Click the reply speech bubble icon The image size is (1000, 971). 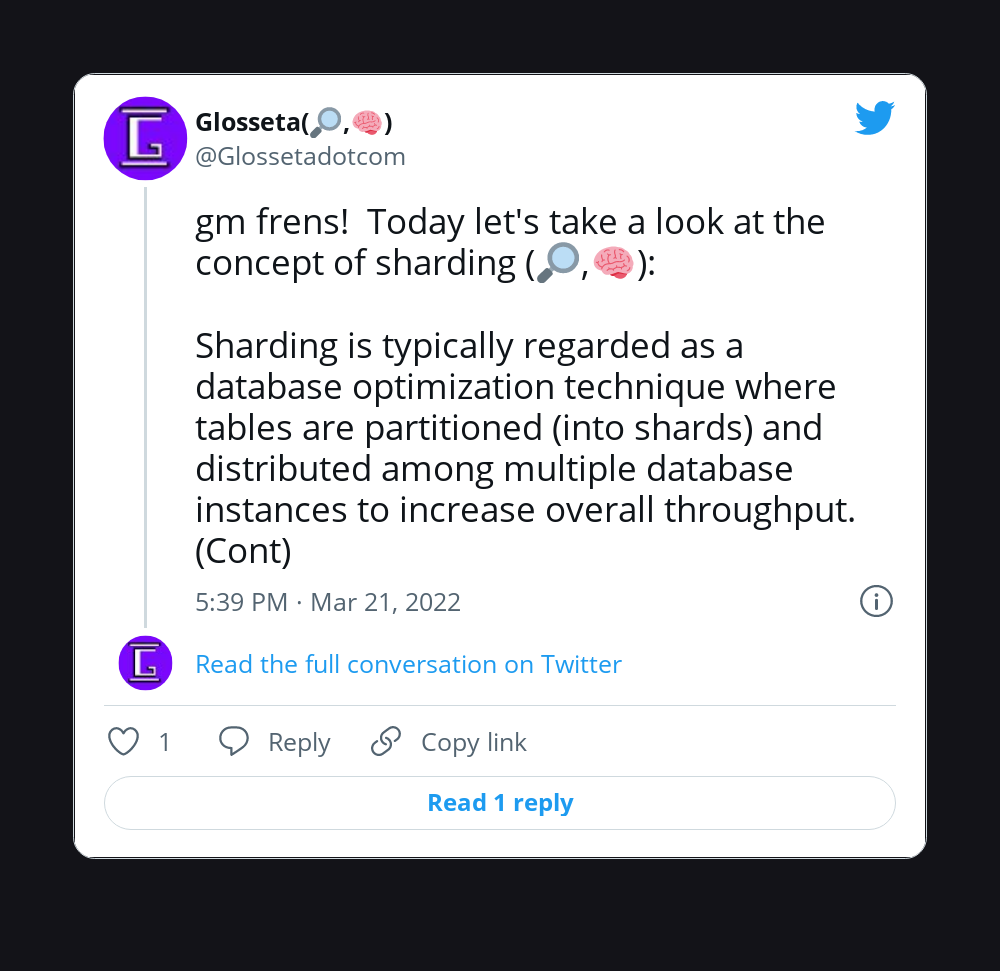(234, 742)
